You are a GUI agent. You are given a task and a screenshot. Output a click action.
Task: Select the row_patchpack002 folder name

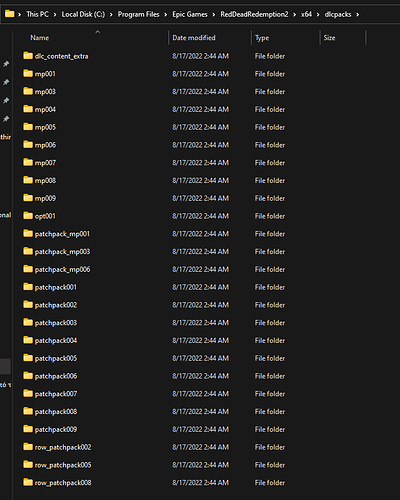[63, 447]
